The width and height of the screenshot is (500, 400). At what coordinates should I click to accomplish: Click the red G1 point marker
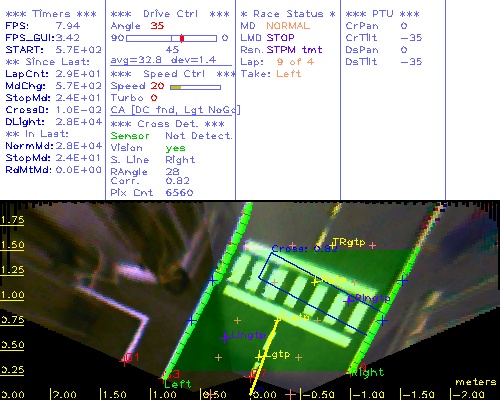click(x=125, y=361)
